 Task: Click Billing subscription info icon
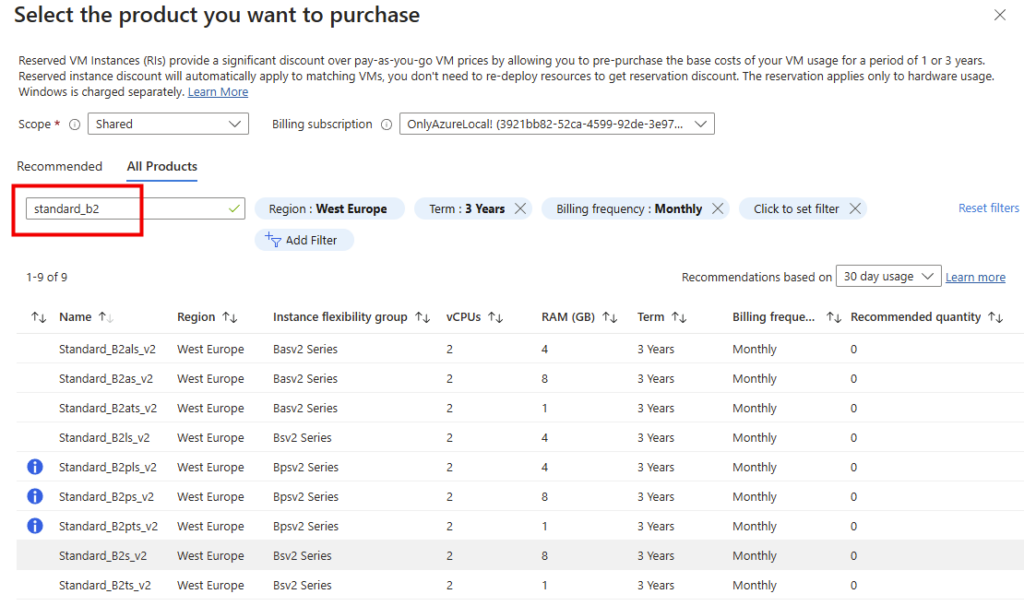tap(387, 124)
